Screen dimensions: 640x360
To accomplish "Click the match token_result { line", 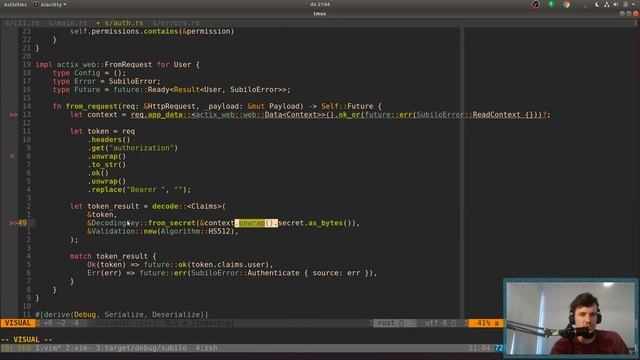I will (x=113, y=256).
